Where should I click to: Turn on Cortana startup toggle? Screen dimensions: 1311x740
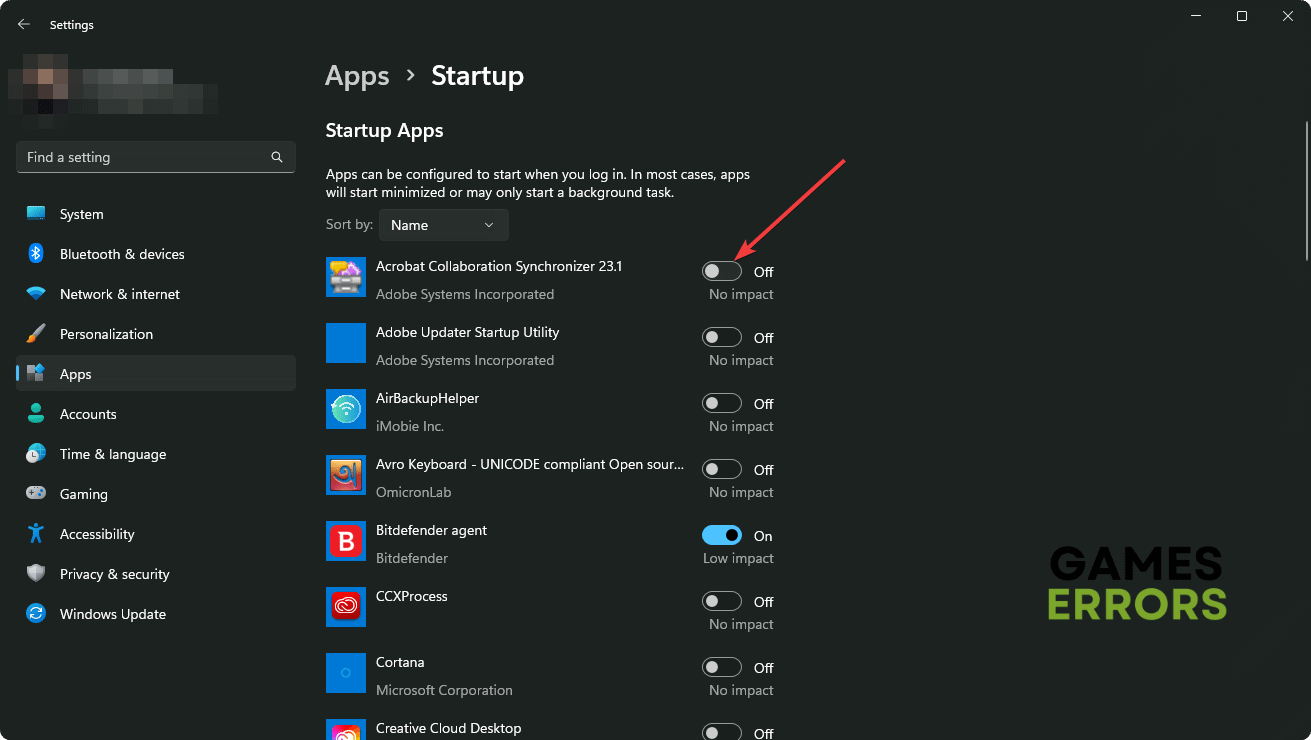[x=722, y=667]
